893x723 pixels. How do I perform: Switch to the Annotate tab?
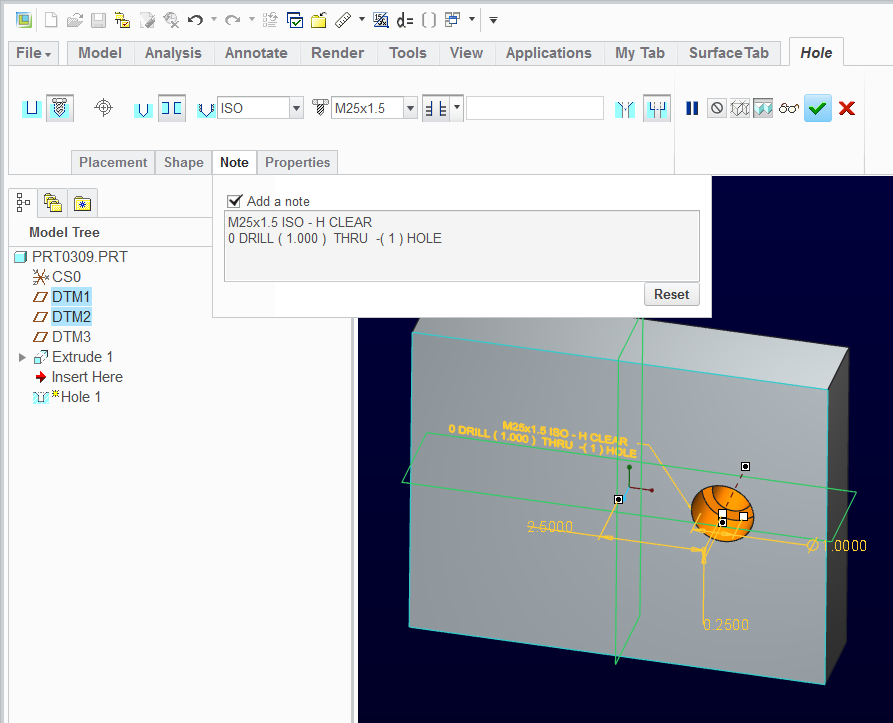click(x=256, y=53)
